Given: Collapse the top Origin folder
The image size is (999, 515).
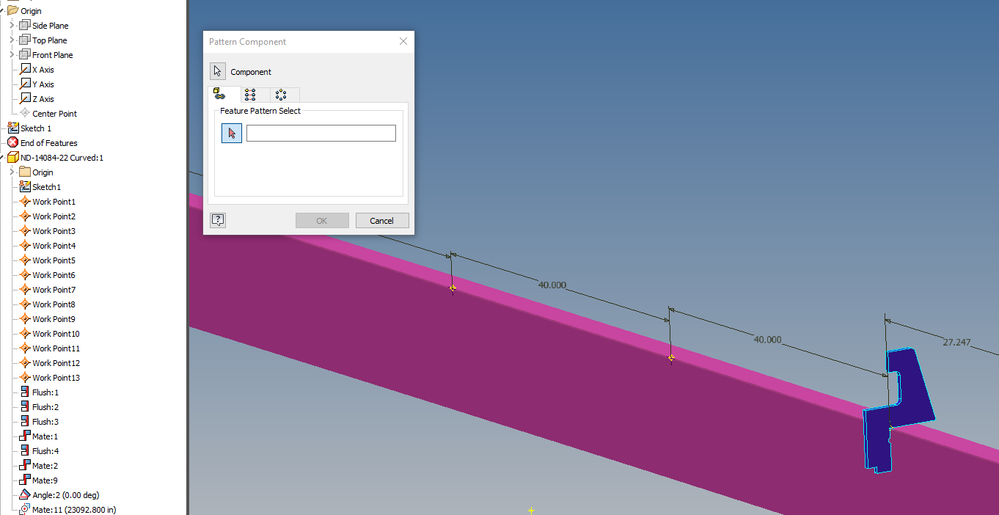Looking at the screenshot, I should 3,11.
